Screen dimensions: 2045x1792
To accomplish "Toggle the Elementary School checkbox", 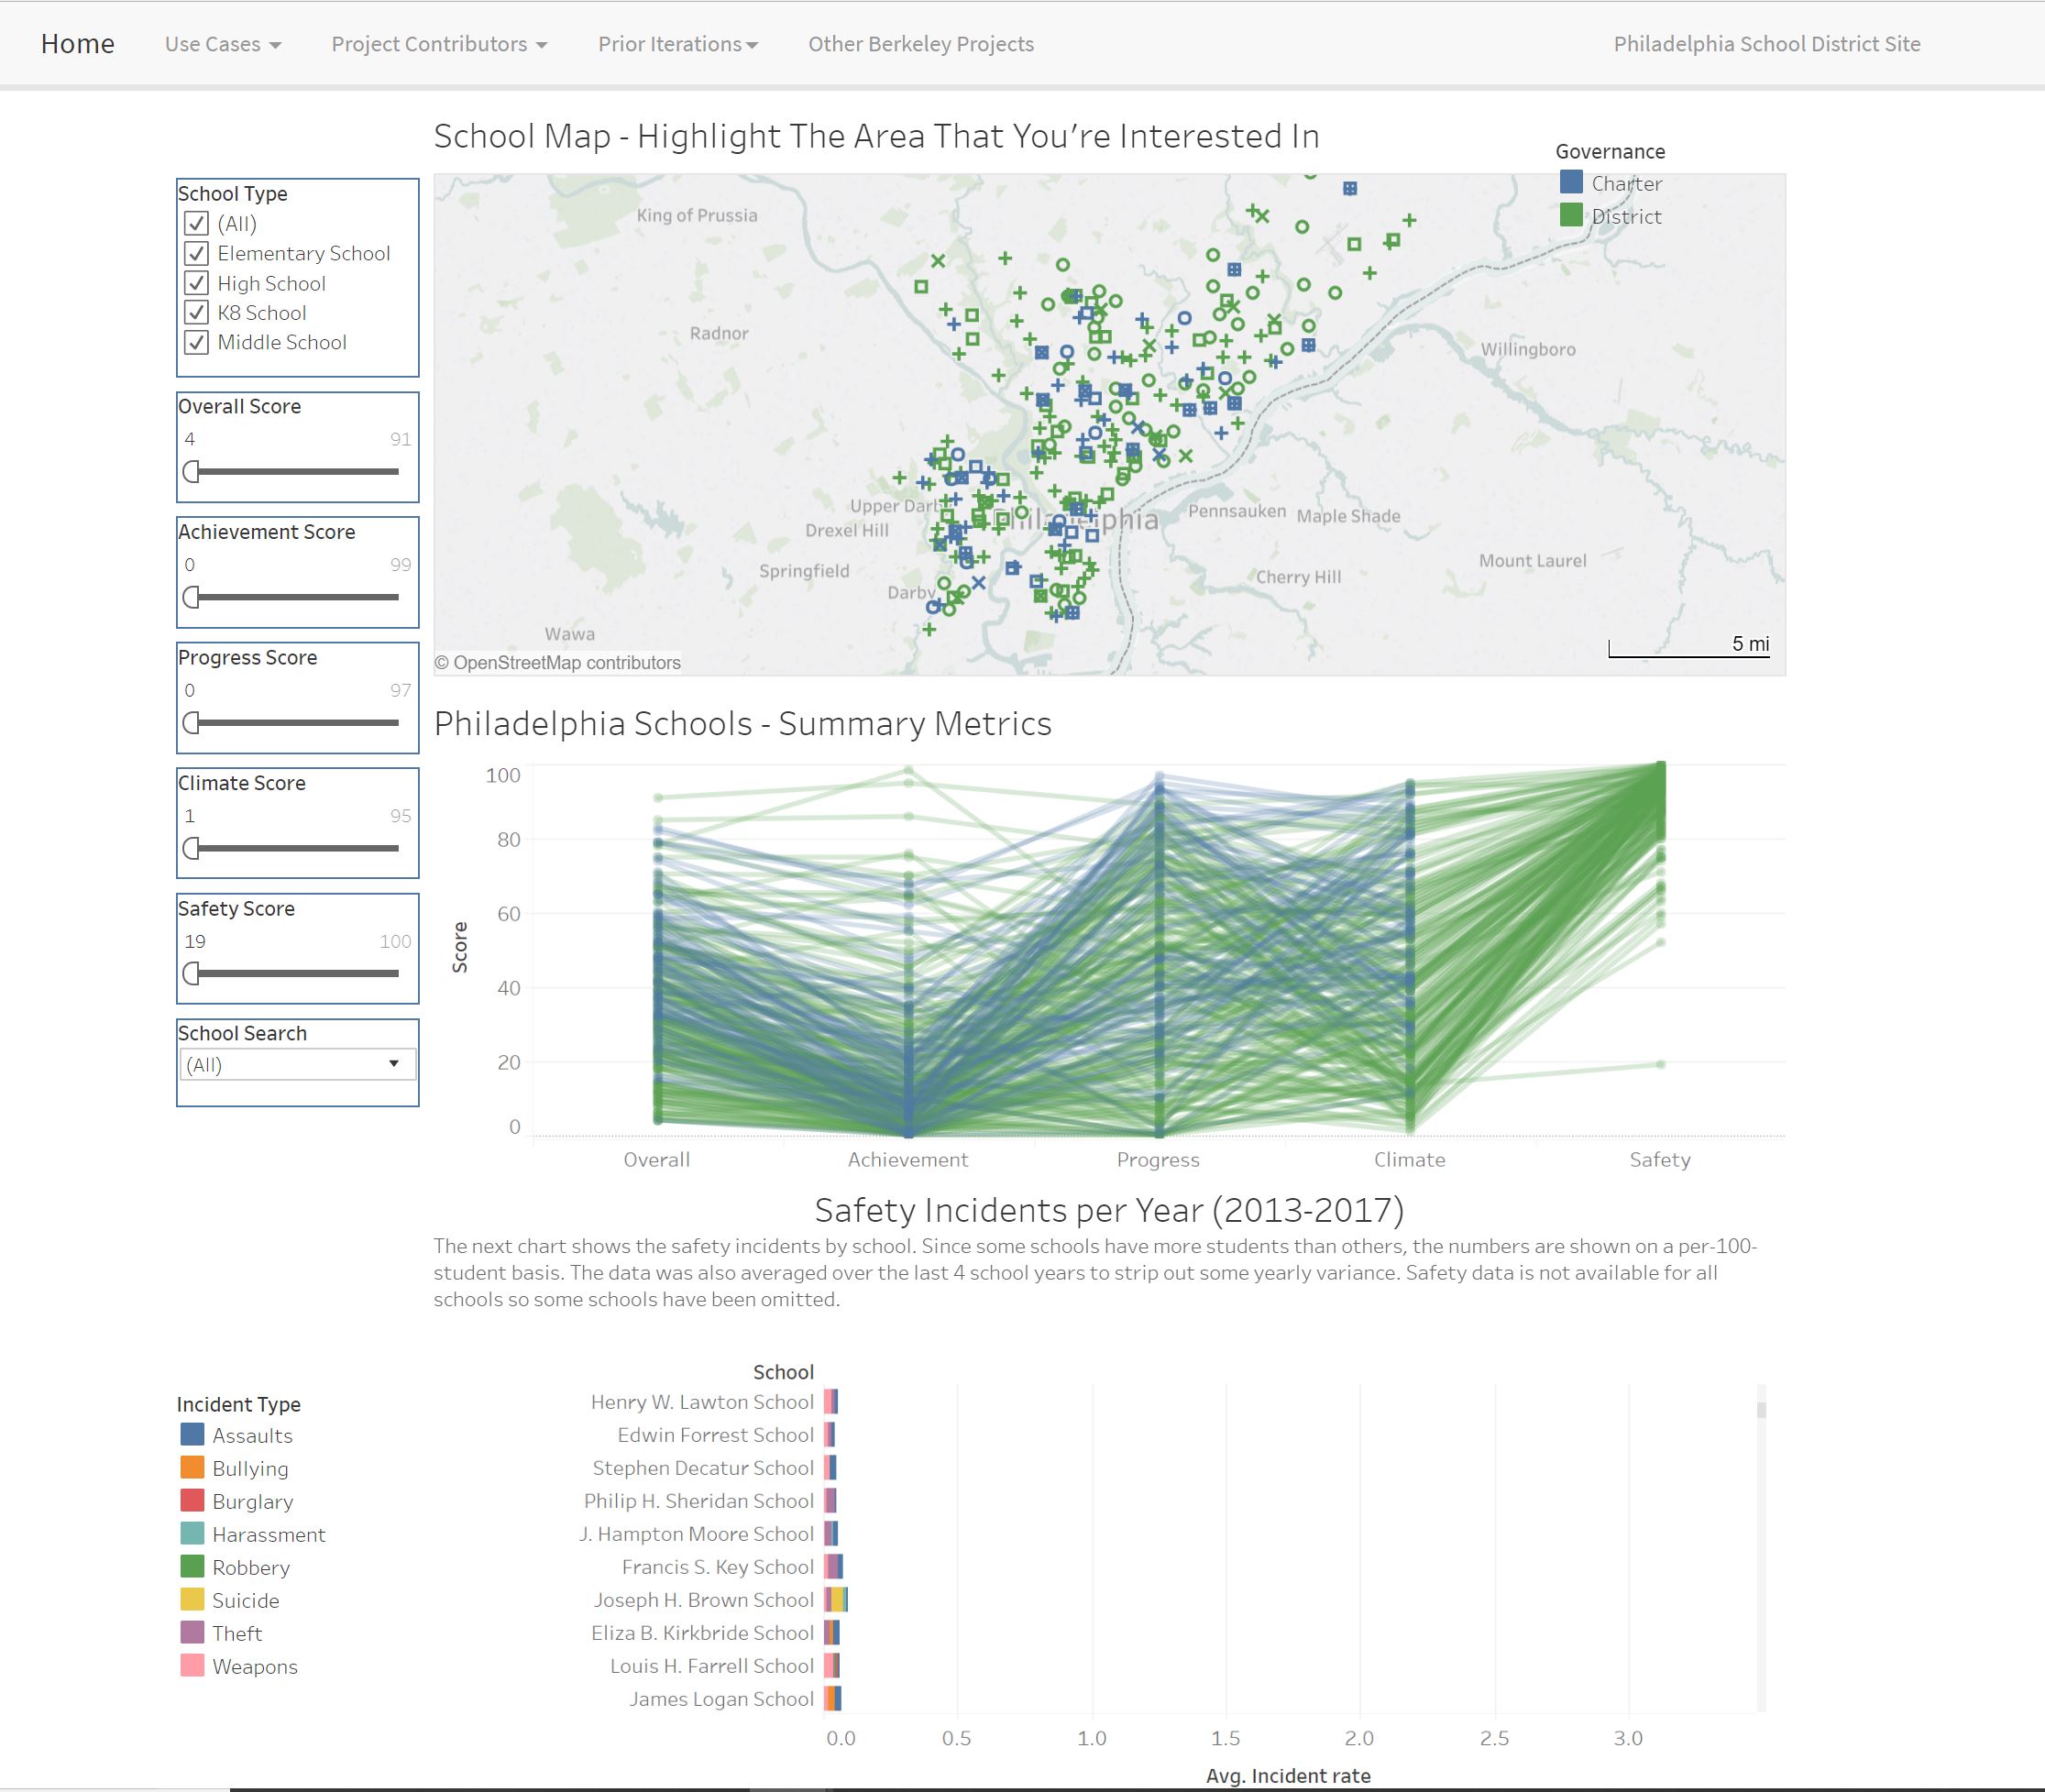I will [196, 252].
